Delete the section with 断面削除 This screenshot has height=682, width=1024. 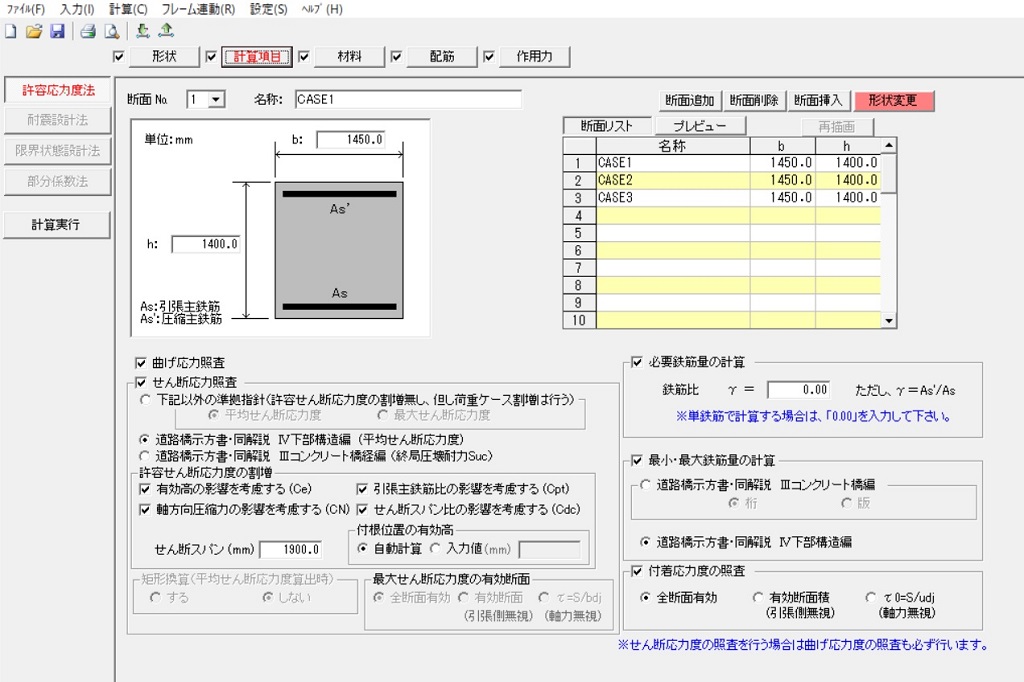click(754, 101)
